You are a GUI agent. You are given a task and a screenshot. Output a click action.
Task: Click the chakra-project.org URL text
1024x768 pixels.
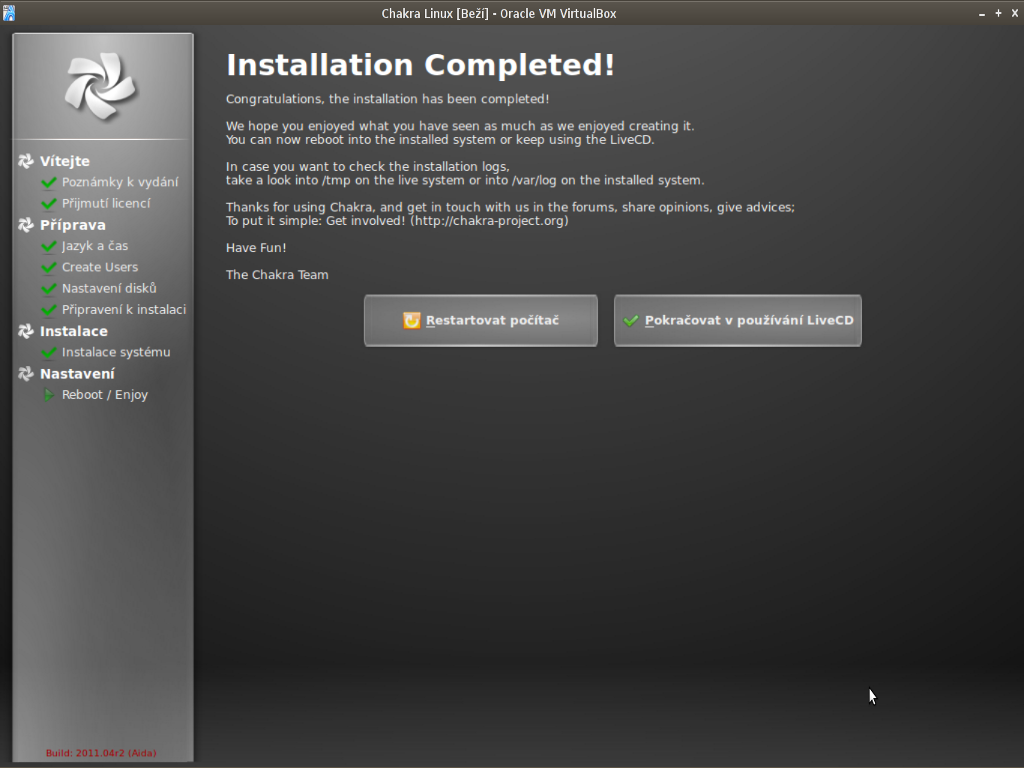tap(489, 221)
